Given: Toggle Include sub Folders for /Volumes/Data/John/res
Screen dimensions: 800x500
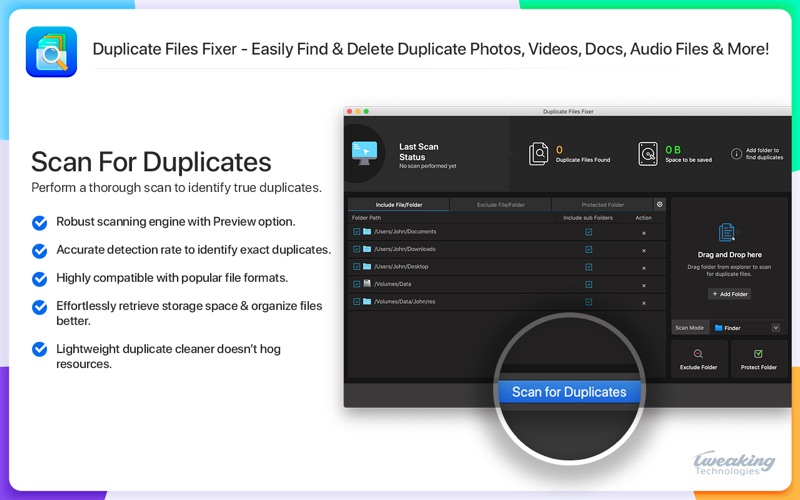Looking at the screenshot, I should pos(588,302).
